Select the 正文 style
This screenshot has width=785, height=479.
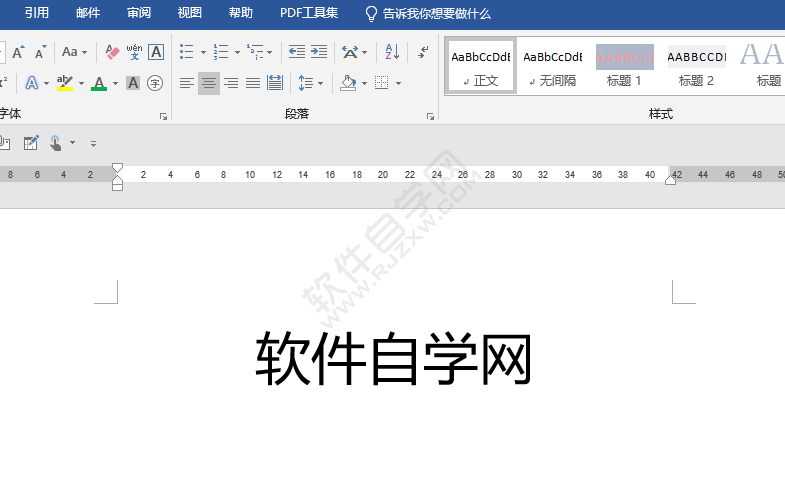tap(481, 66)
